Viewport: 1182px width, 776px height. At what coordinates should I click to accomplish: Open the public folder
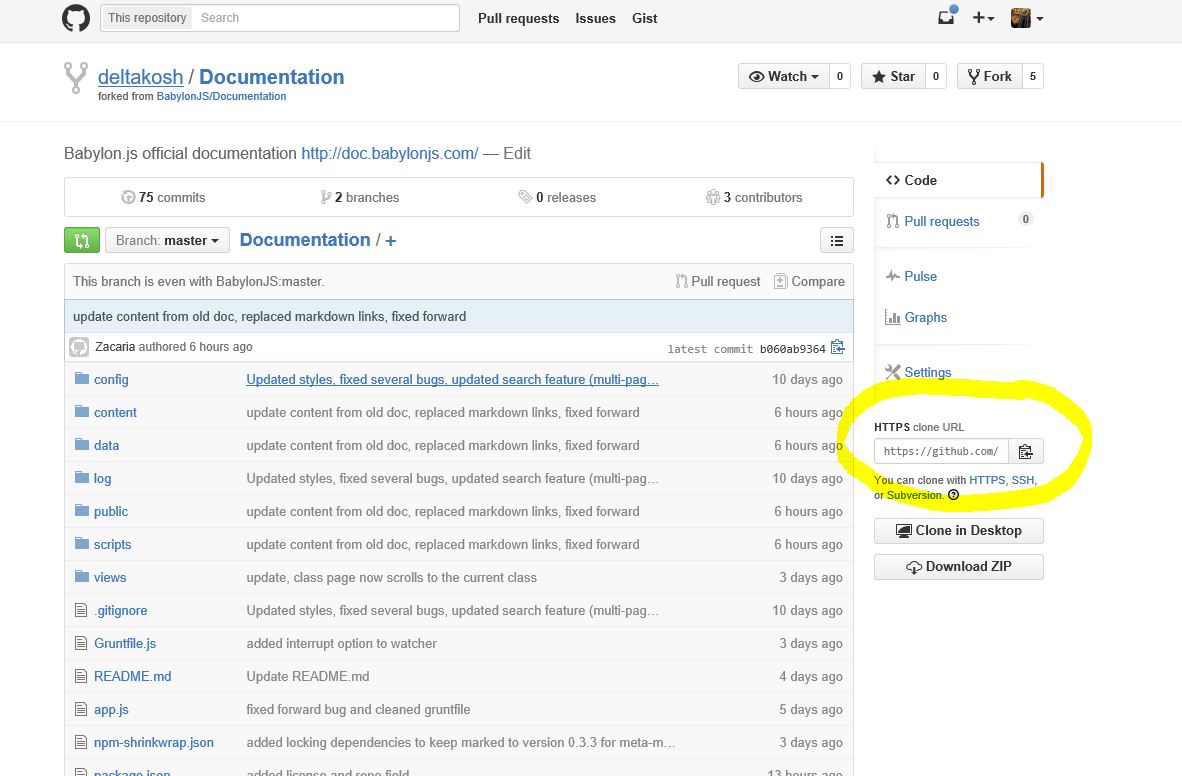pyautogui.click(x=111, y=511)
